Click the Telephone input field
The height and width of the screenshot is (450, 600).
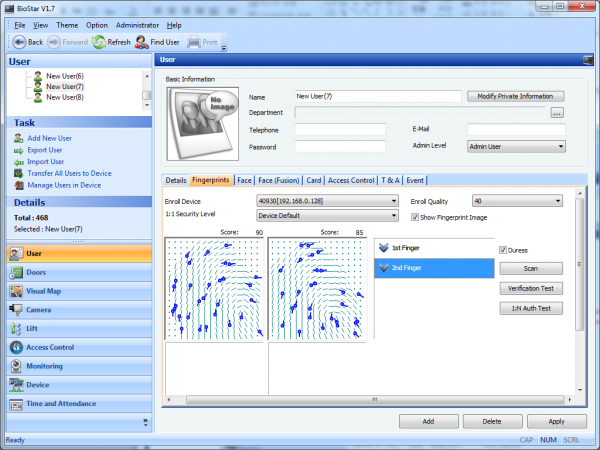[340, 130]
